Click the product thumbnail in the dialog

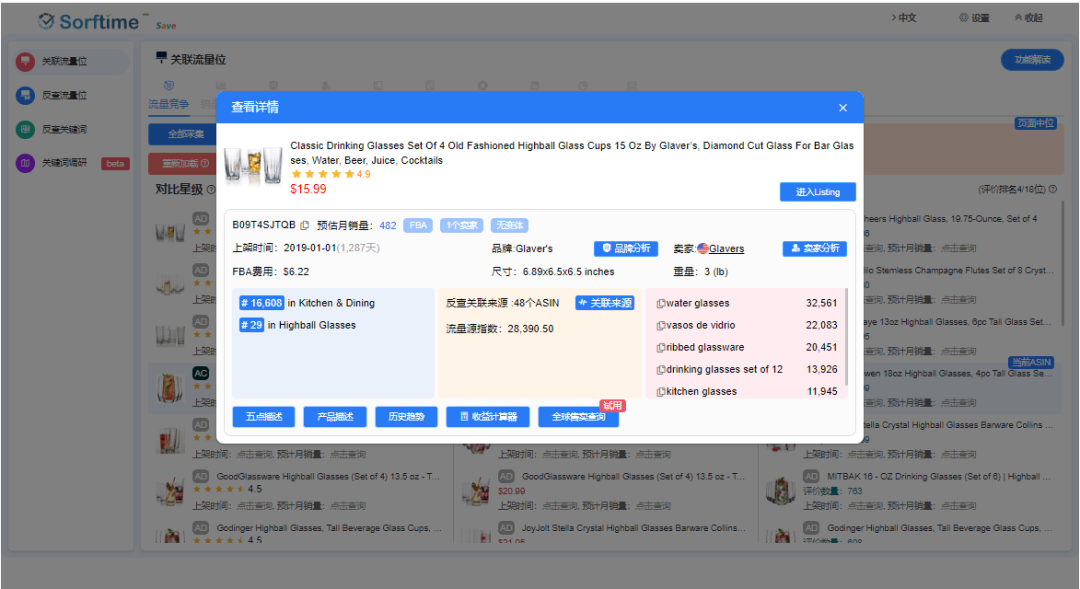point(253,166)
